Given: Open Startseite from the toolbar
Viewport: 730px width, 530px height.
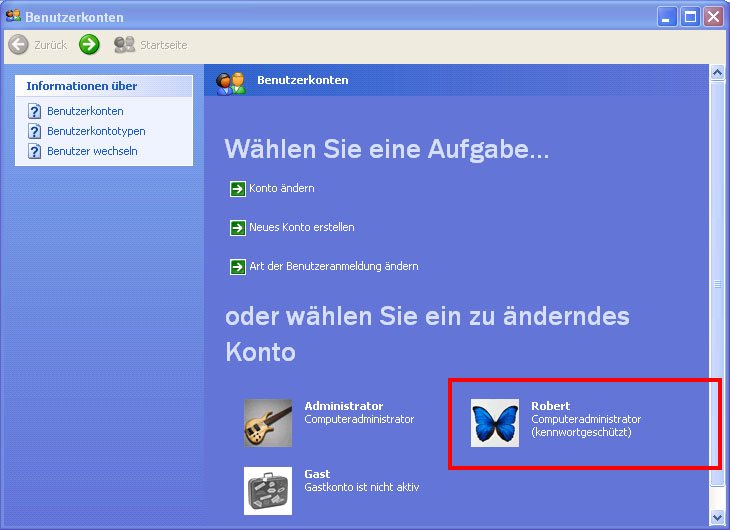Looking at the screenshot, I should 150,45.
